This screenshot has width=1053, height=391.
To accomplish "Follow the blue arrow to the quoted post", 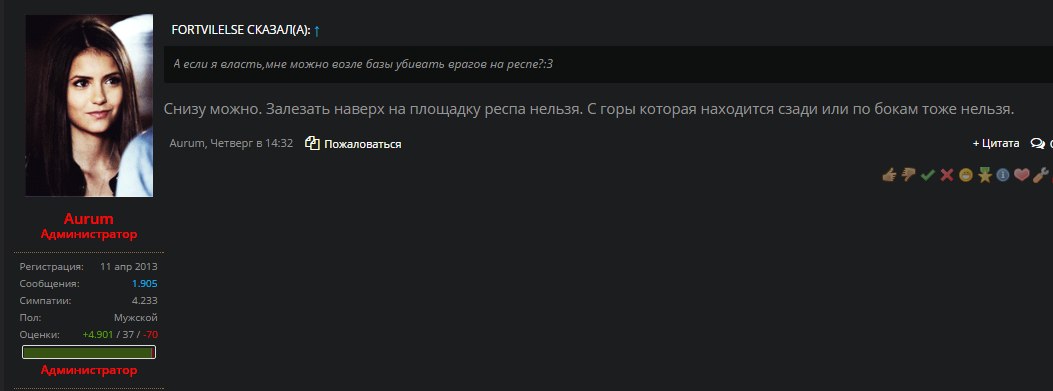I will pyautogui.click(x=317, y=30).
